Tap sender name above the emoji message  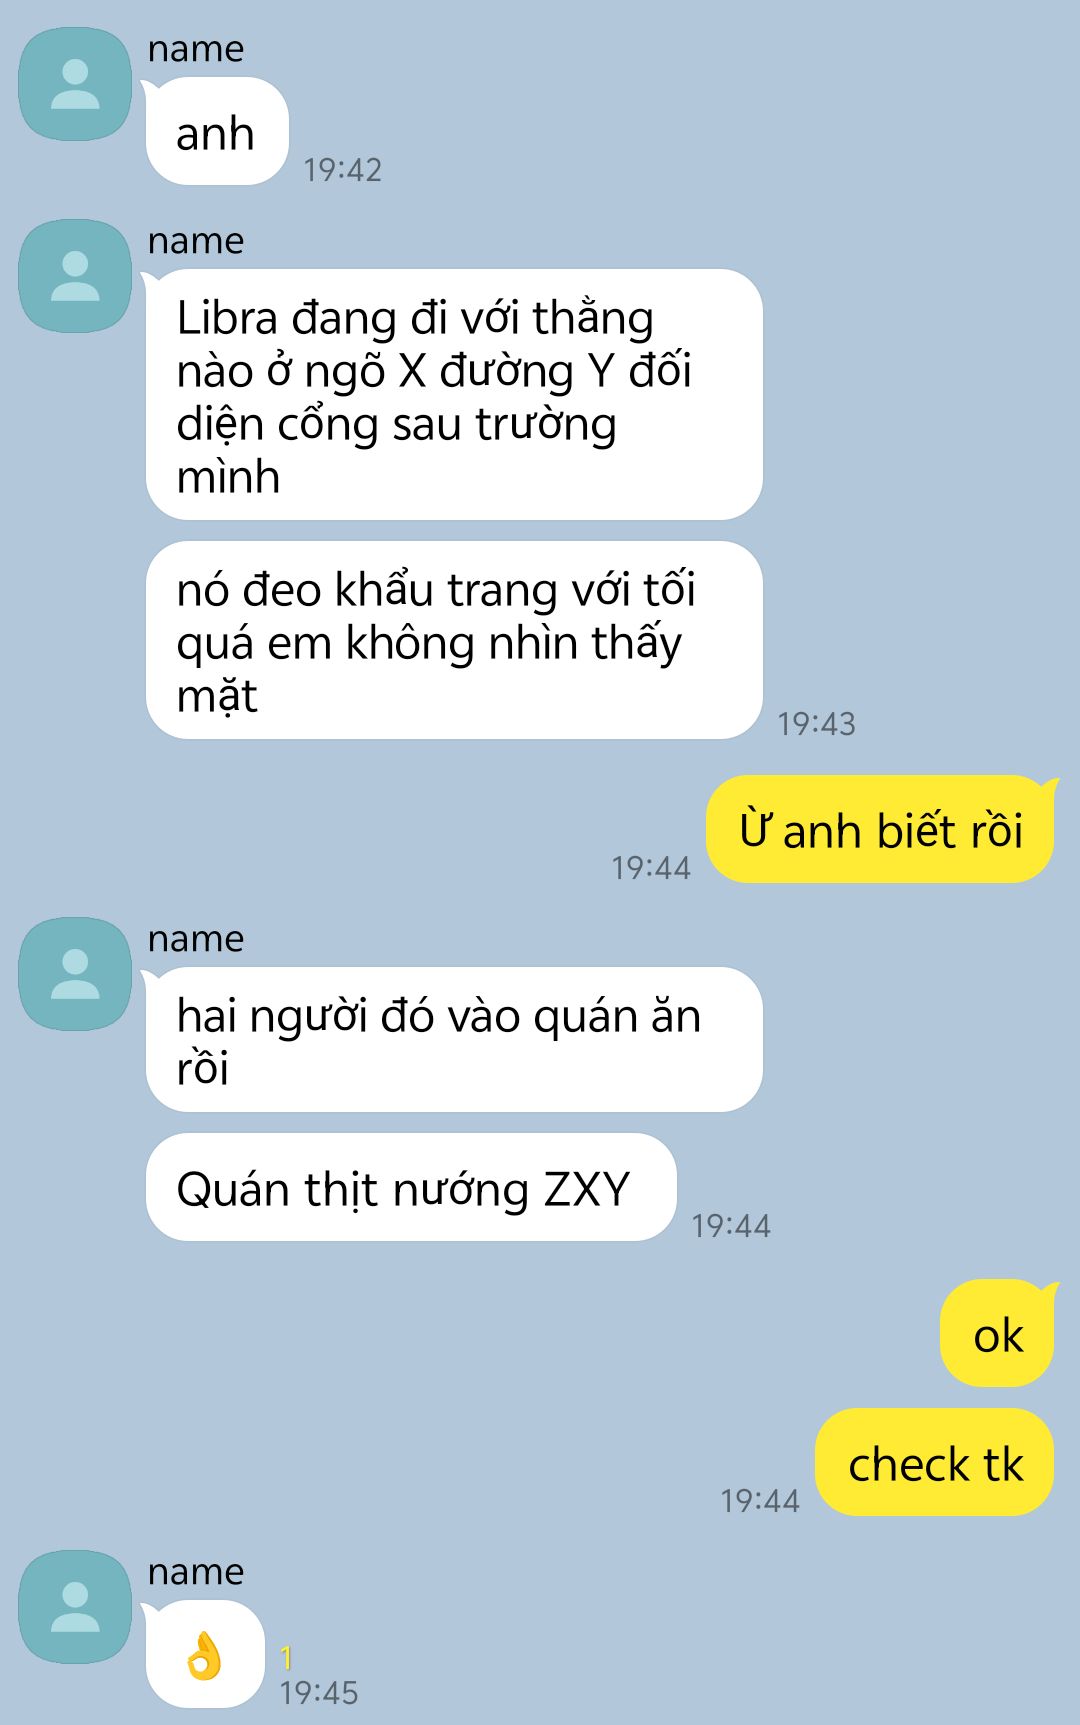(x=196, y=1572)
